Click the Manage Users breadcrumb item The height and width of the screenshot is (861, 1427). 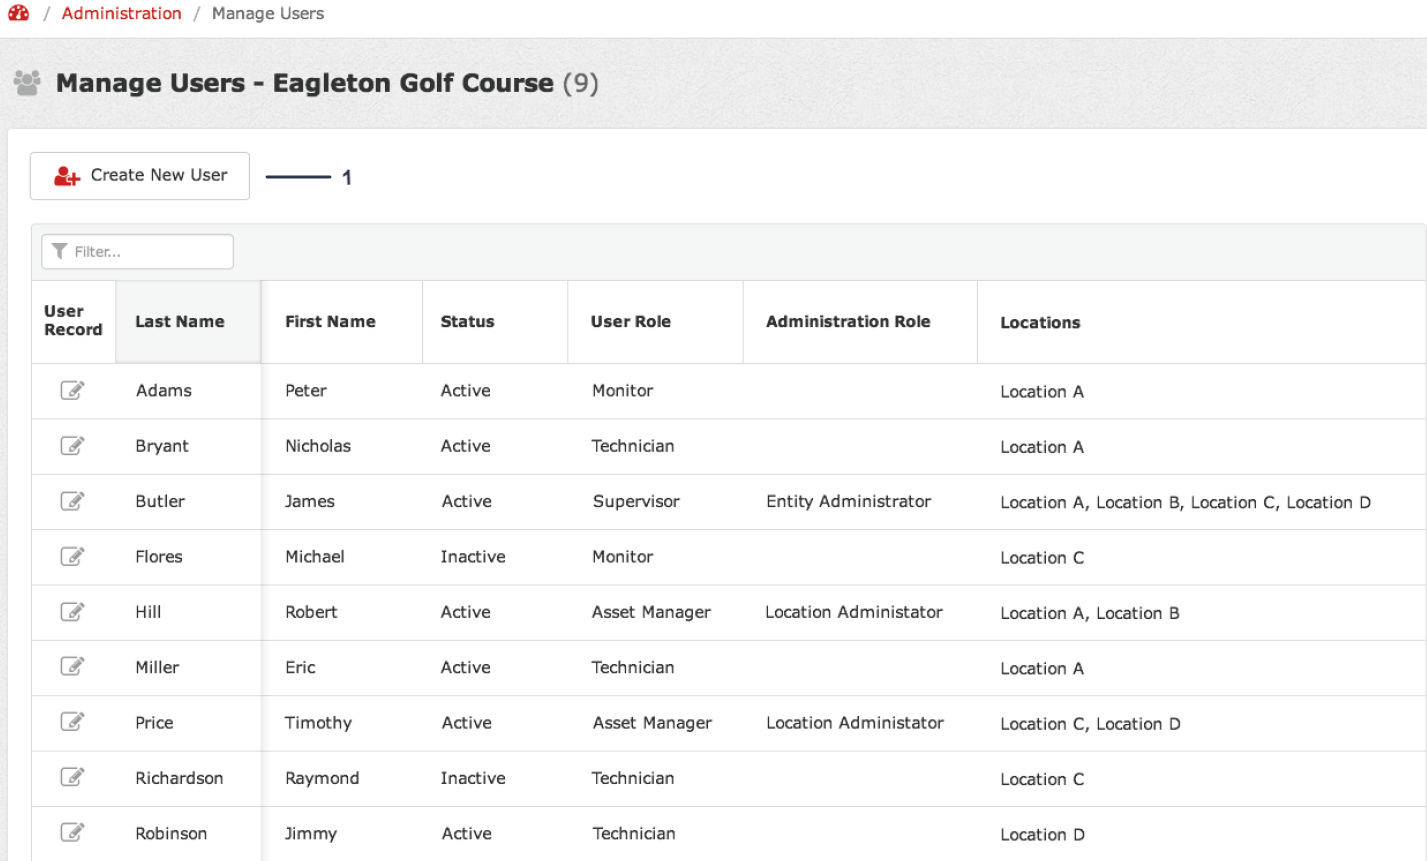click(268, 13)
